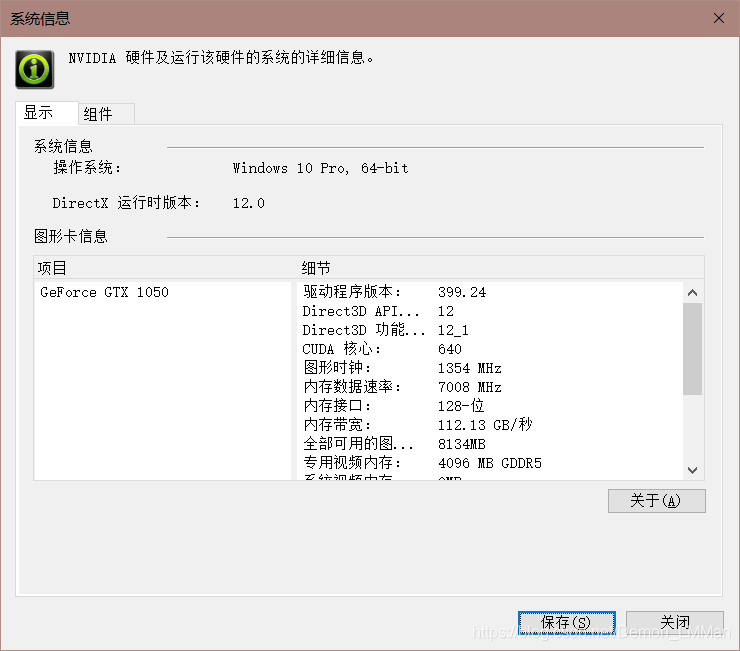Click the 保存(S) button

coord(566,622)
